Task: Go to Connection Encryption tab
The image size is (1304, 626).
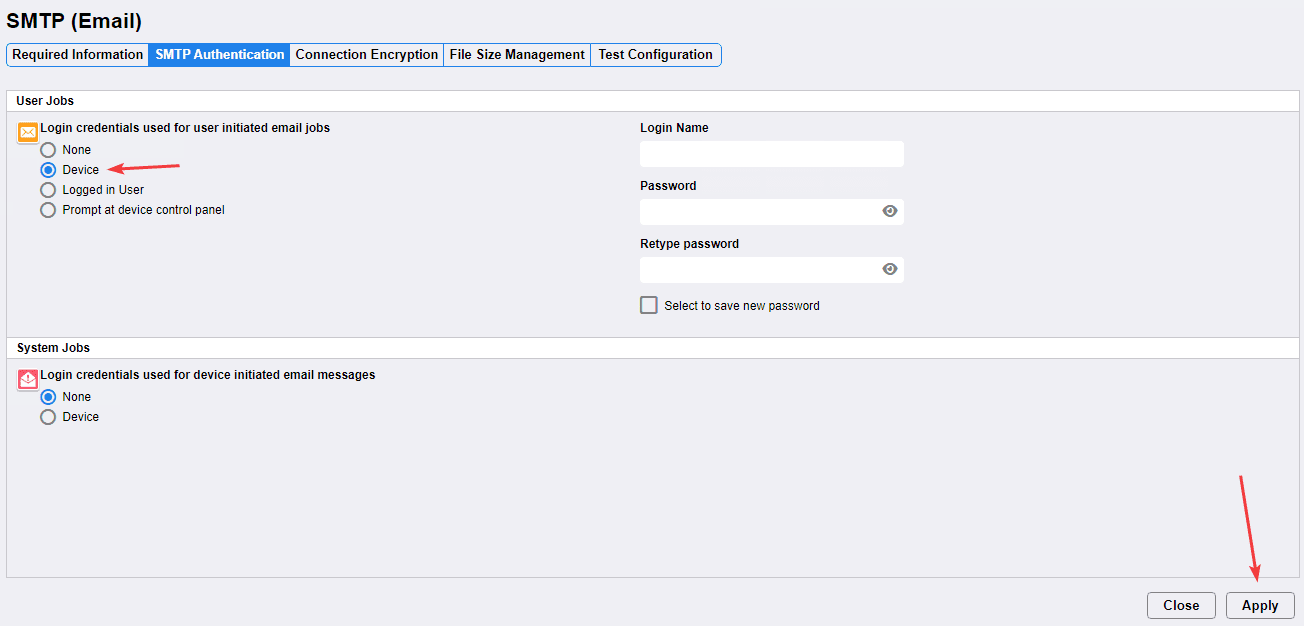Action: 366,55
